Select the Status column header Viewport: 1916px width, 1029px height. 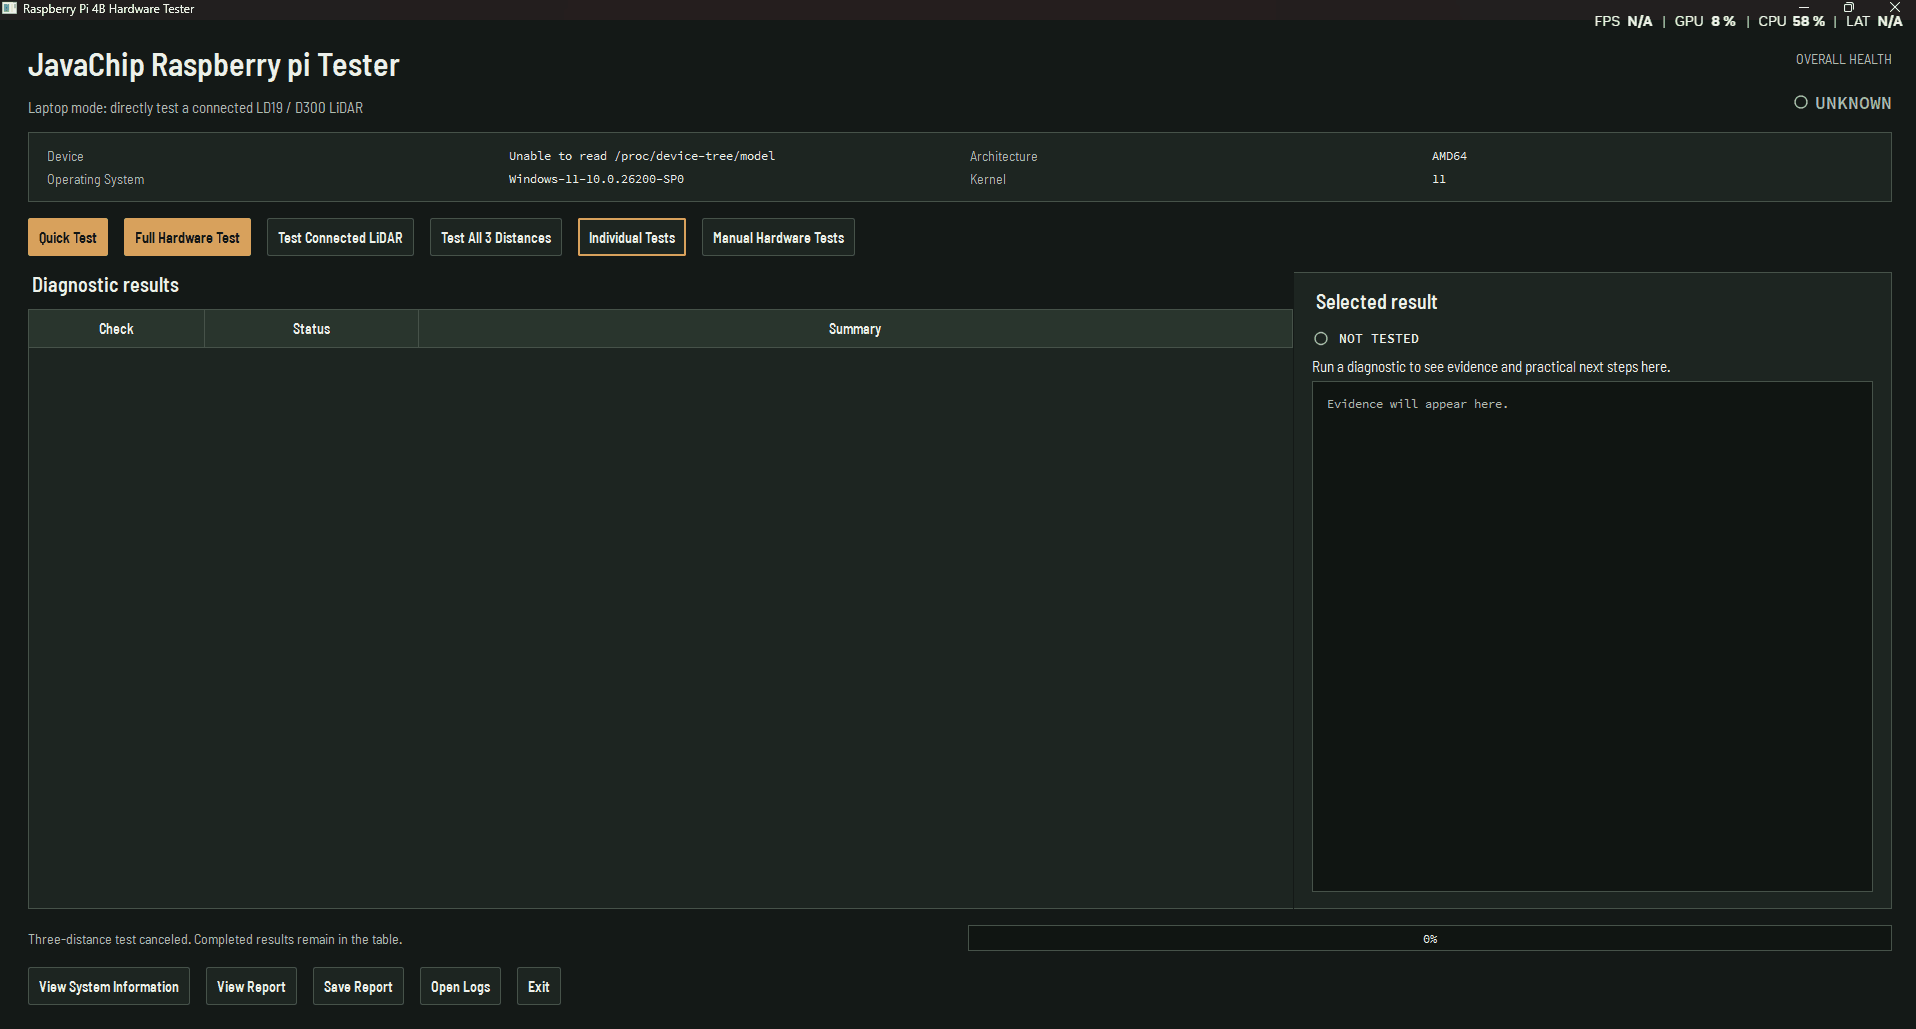pyautogui.click(x=311, y=328)
